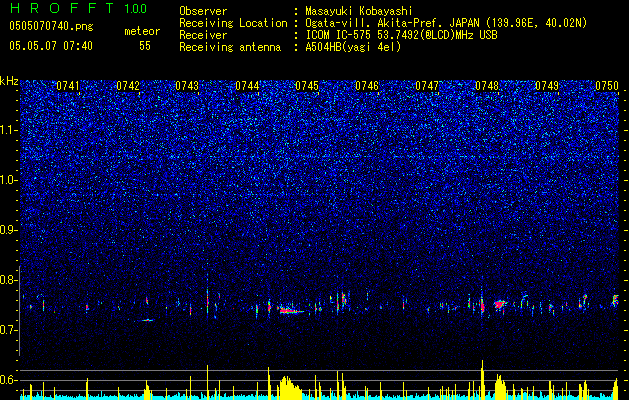Click the 0.6 kHz axis label

pyautogui.click(x=9, y=380)
